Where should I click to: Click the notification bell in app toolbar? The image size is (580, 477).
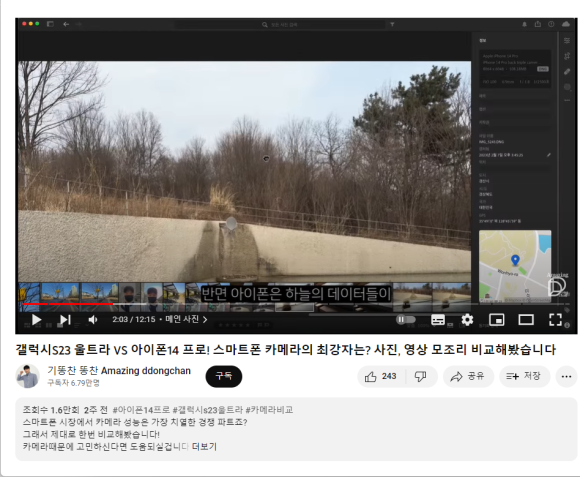click(x=524, y=24)
